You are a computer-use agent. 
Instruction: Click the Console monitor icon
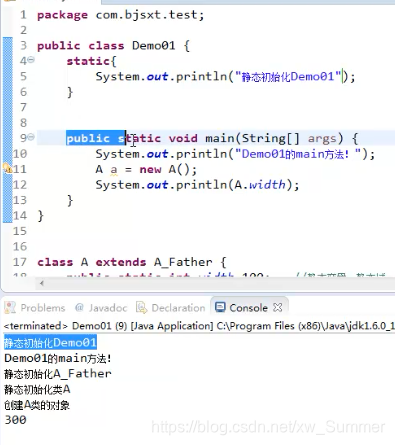tap(220, 307)
